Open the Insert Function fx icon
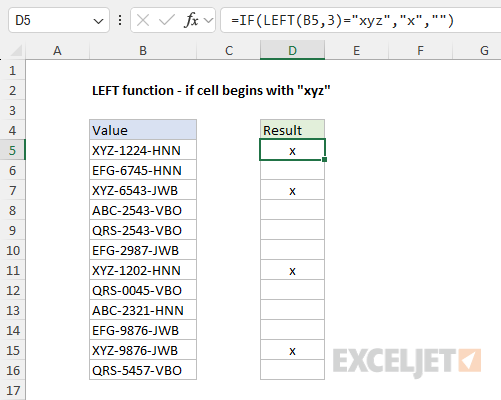The width and height of the screenshot is (501, 400). tap(191, 21)
